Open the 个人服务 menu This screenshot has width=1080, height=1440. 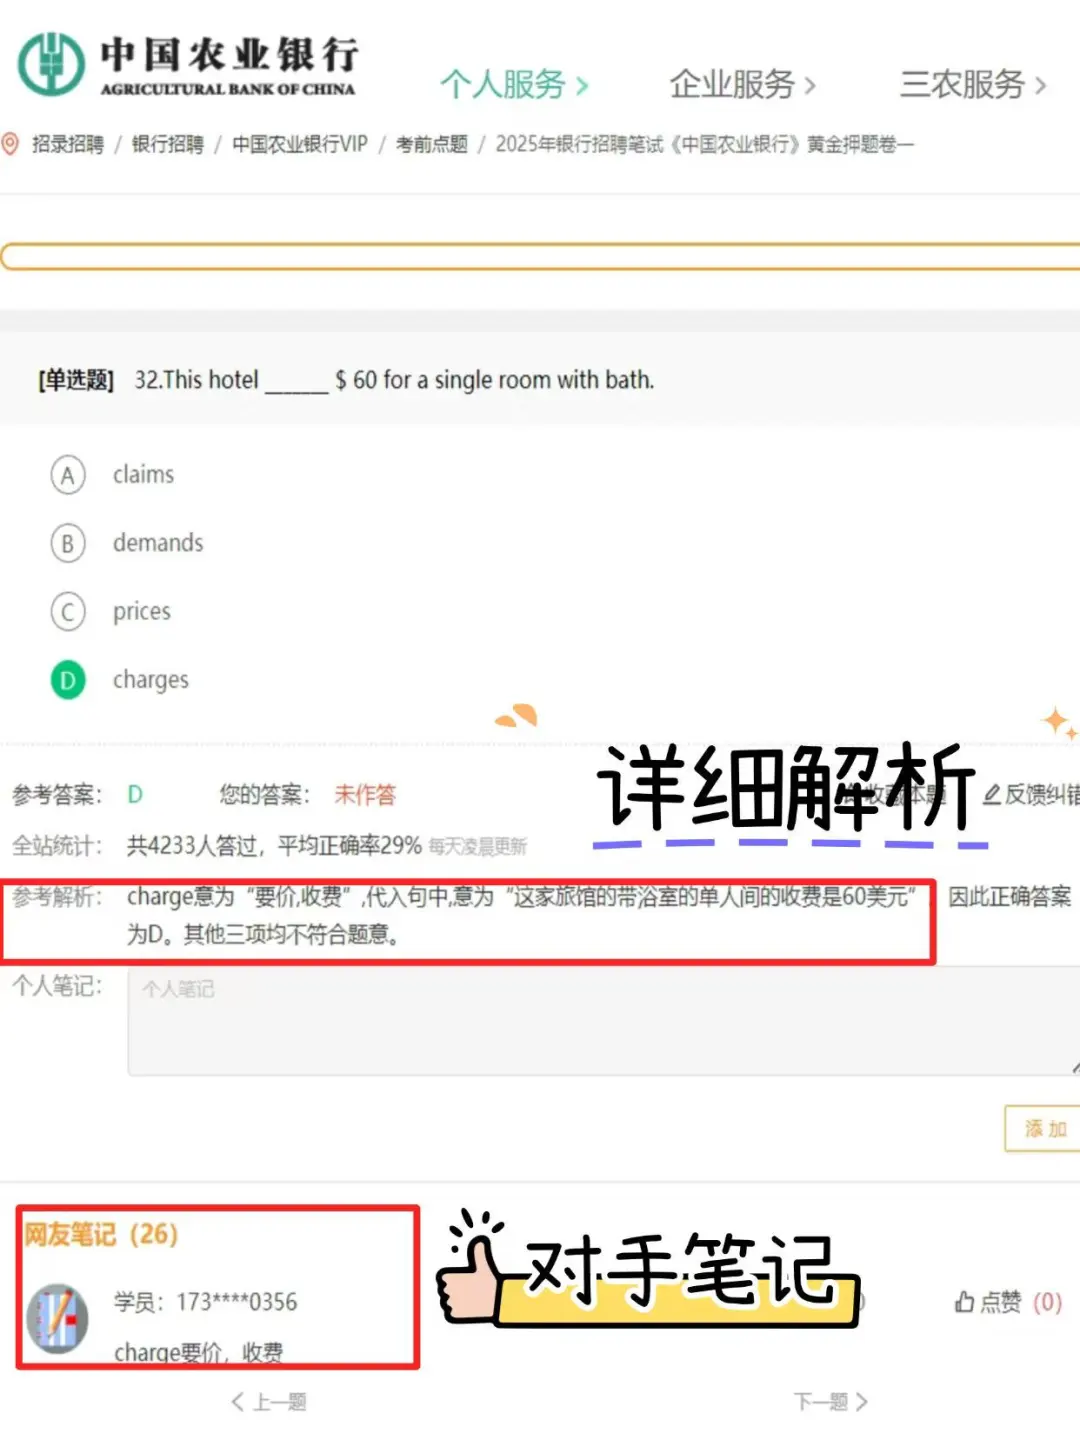coord(515,85)
